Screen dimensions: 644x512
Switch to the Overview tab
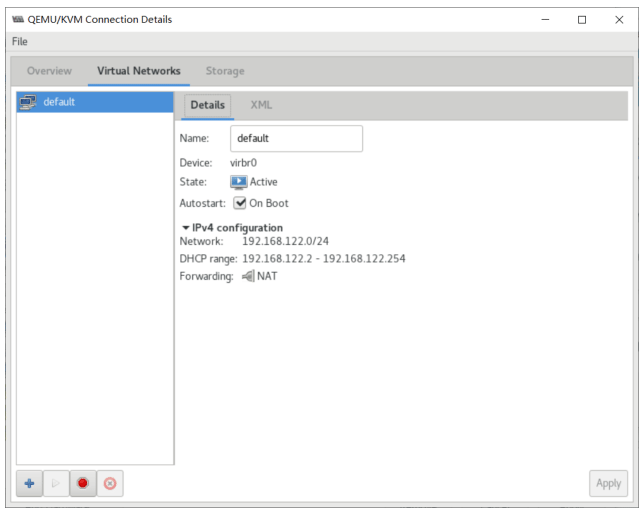tap(49, 71)
